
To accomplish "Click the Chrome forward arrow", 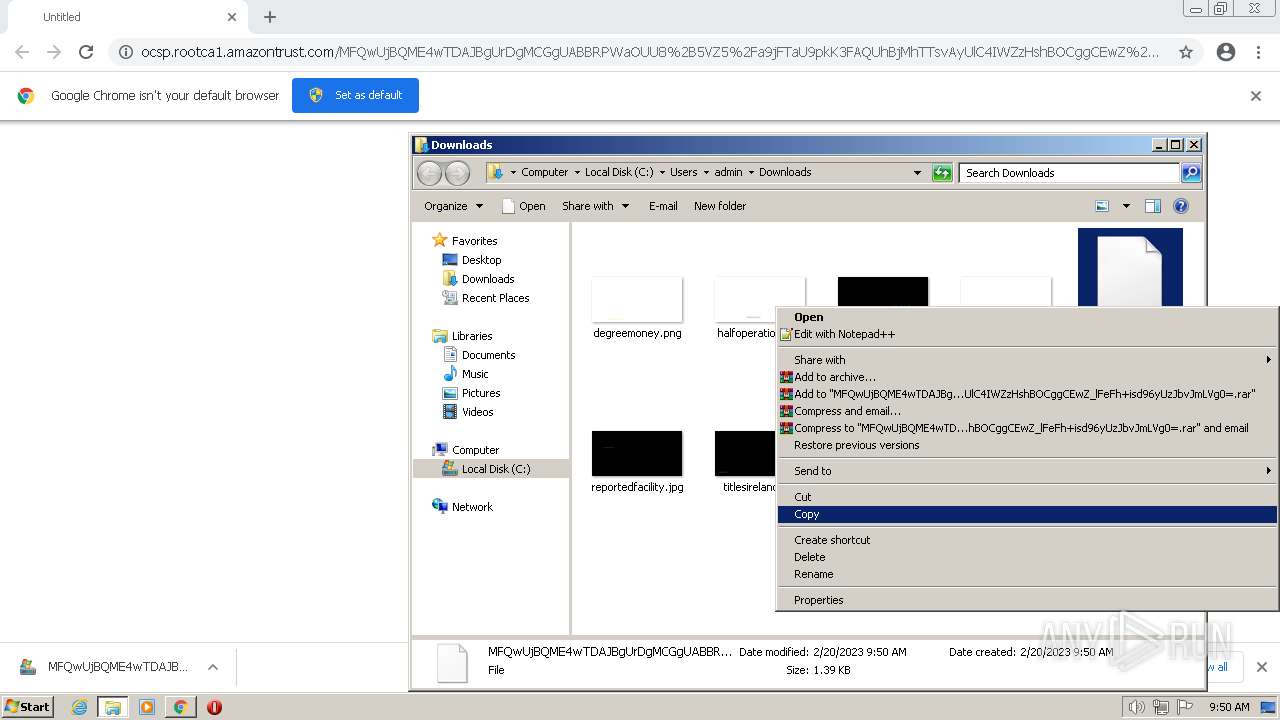I will tap(54, 52).
